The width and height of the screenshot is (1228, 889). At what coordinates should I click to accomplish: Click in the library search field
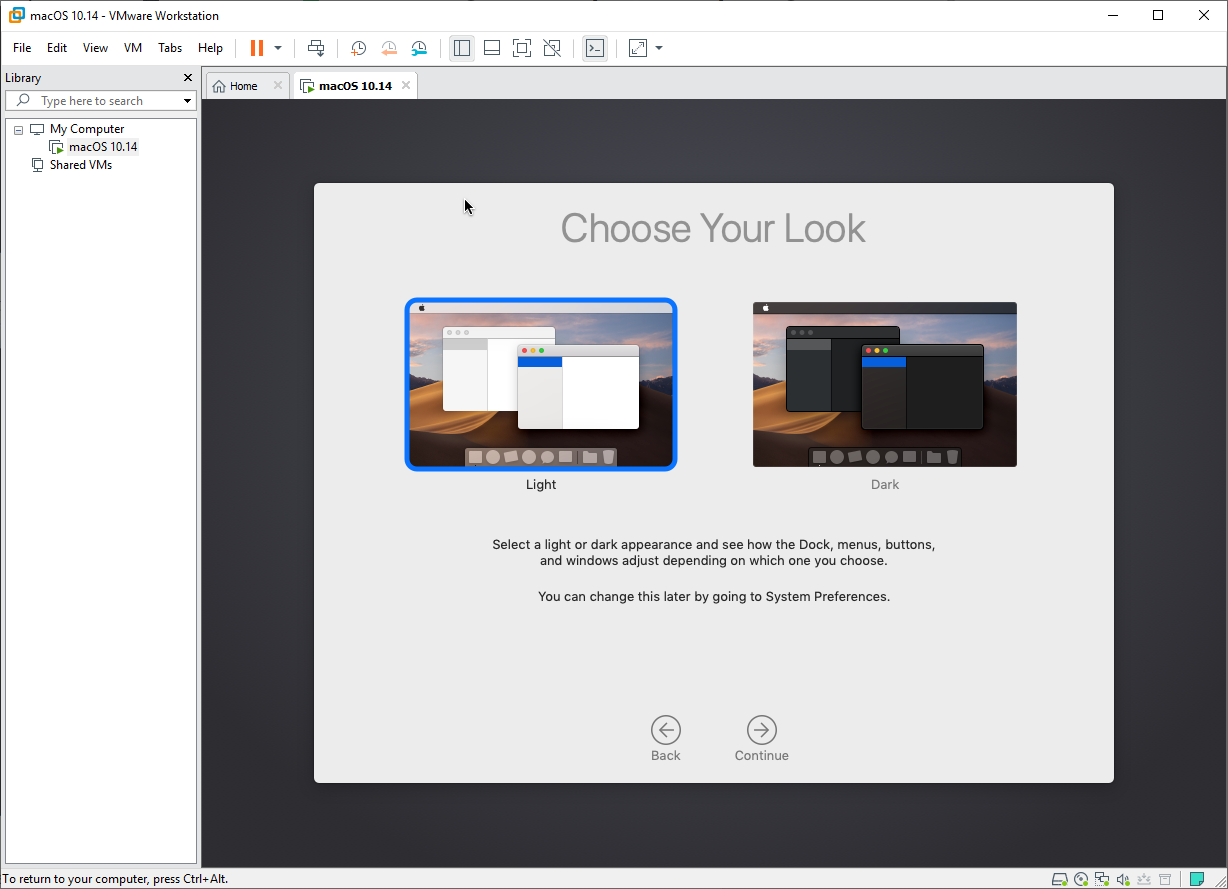click(x=100, y=100)
